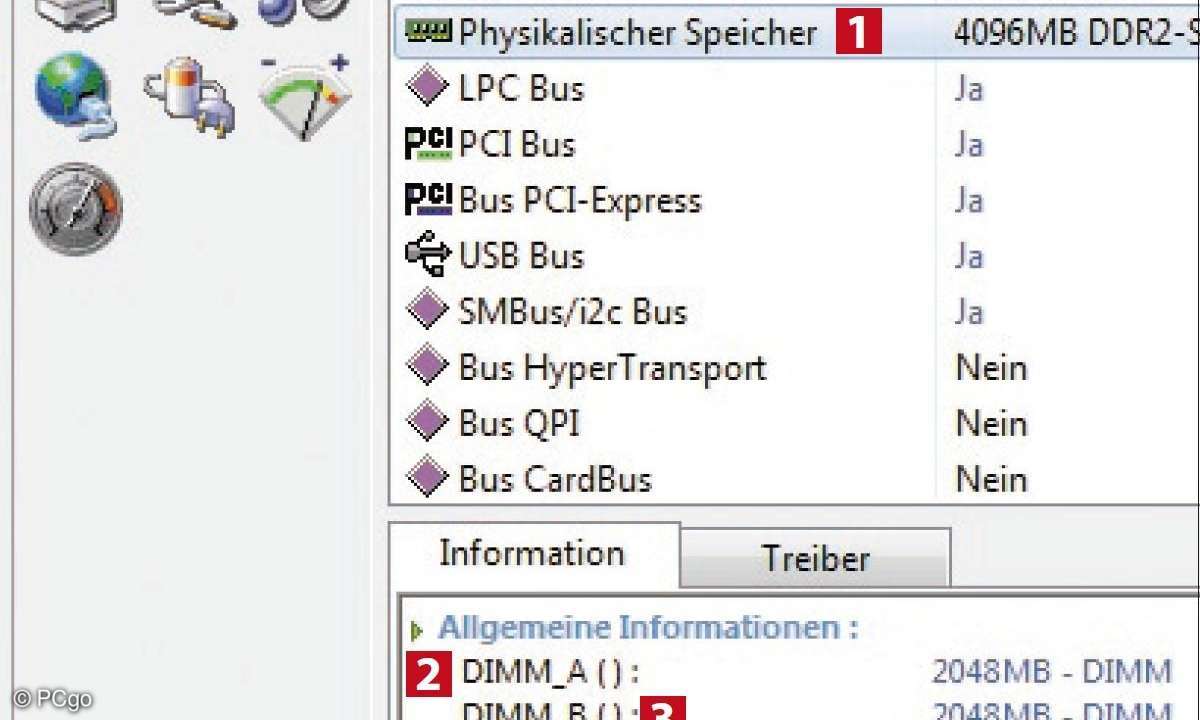Click the purple diamond icon beside Bus HyperTransport
1200x720 pixels.
(428, 368)
